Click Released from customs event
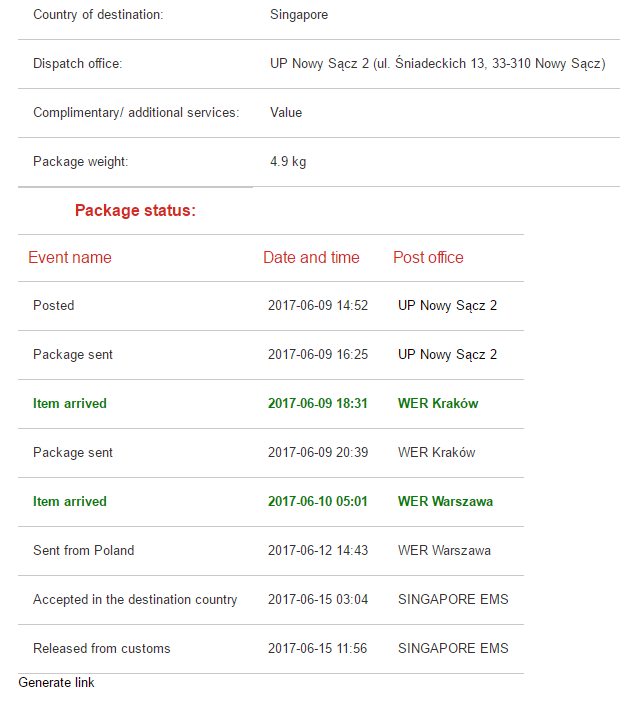The width and height of the screenshot is (641, 704). click(102, 648)
